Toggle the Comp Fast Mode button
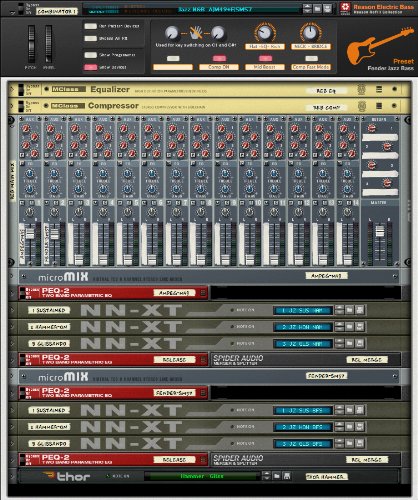 pyautogui.click(x=311, y=59)
